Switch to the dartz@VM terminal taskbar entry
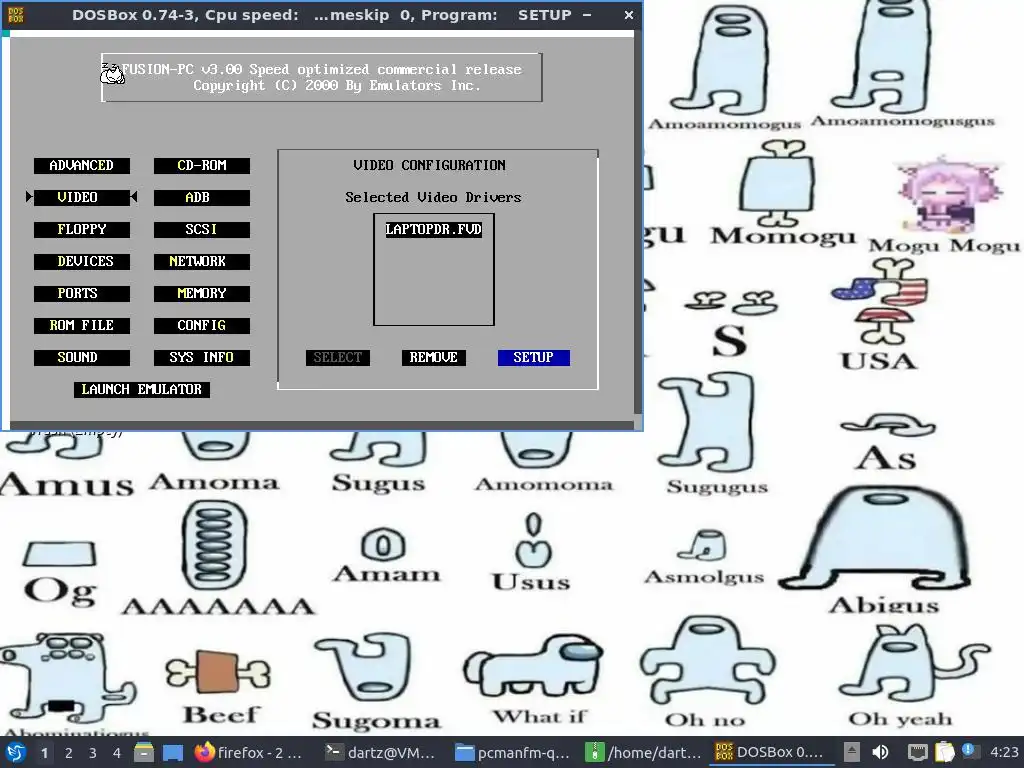 380,753
